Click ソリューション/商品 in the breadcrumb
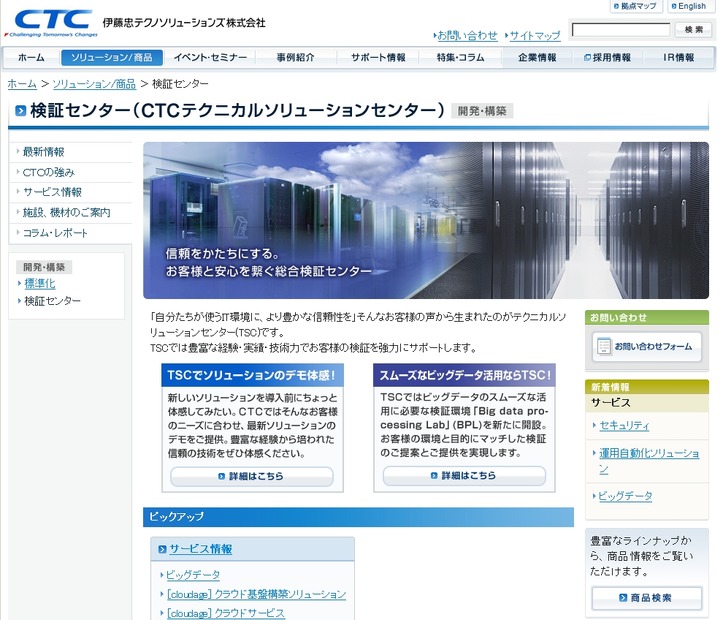The width and height of the screenshot is (723, 620). point(94,84)
